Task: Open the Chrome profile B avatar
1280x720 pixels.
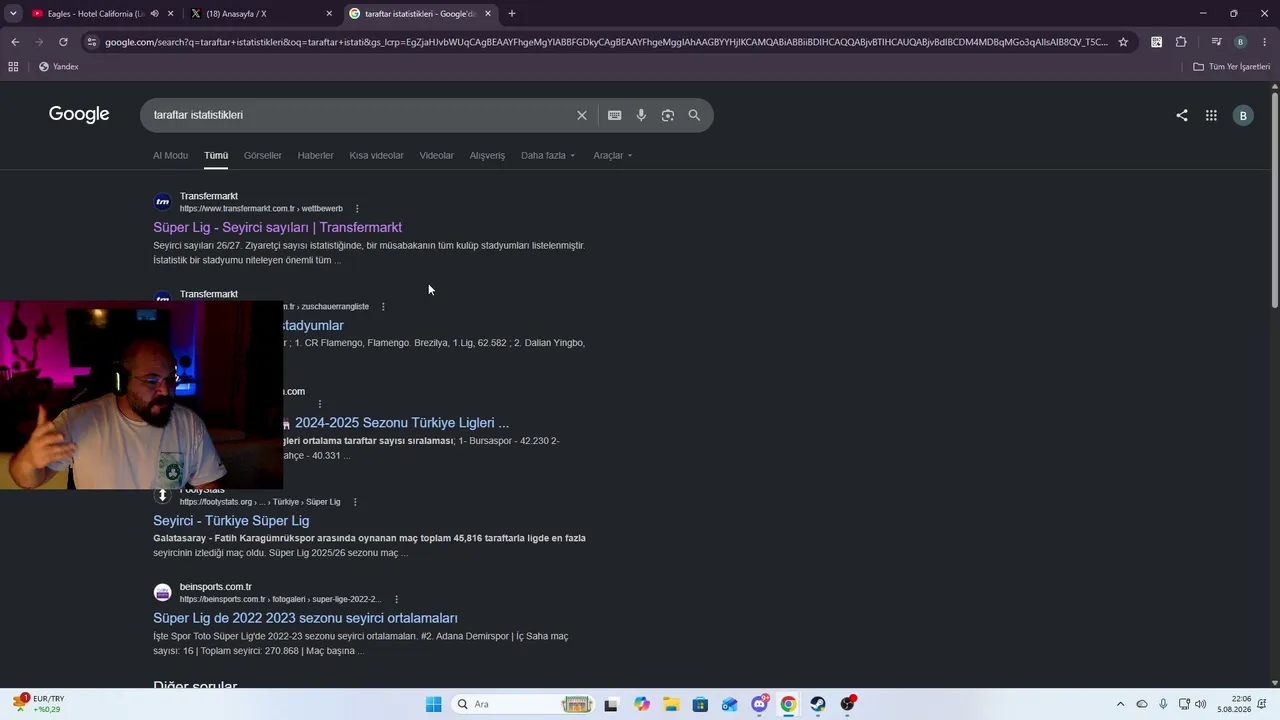Action: [x=1240, y=42]
